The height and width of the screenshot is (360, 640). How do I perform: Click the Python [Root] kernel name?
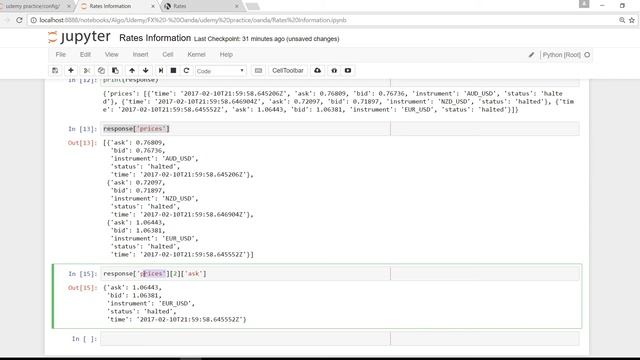point(562,55)
